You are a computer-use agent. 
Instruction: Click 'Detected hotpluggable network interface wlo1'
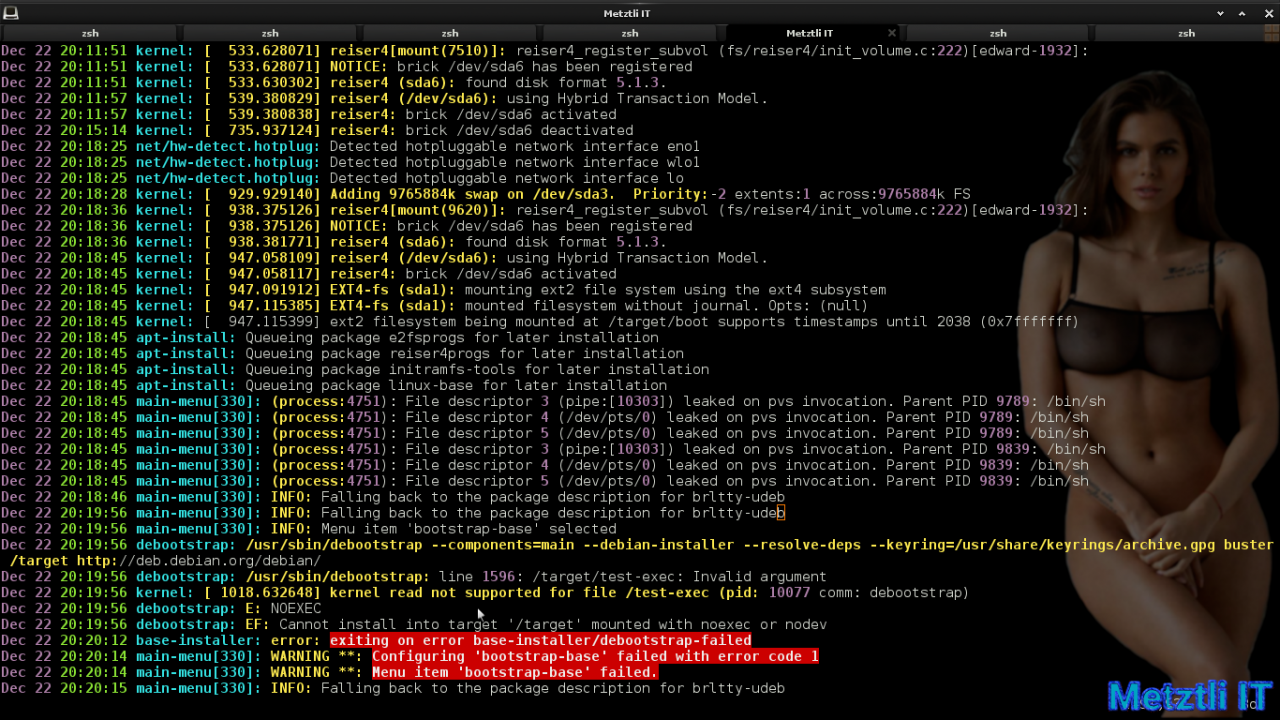(x=515, y=163)
